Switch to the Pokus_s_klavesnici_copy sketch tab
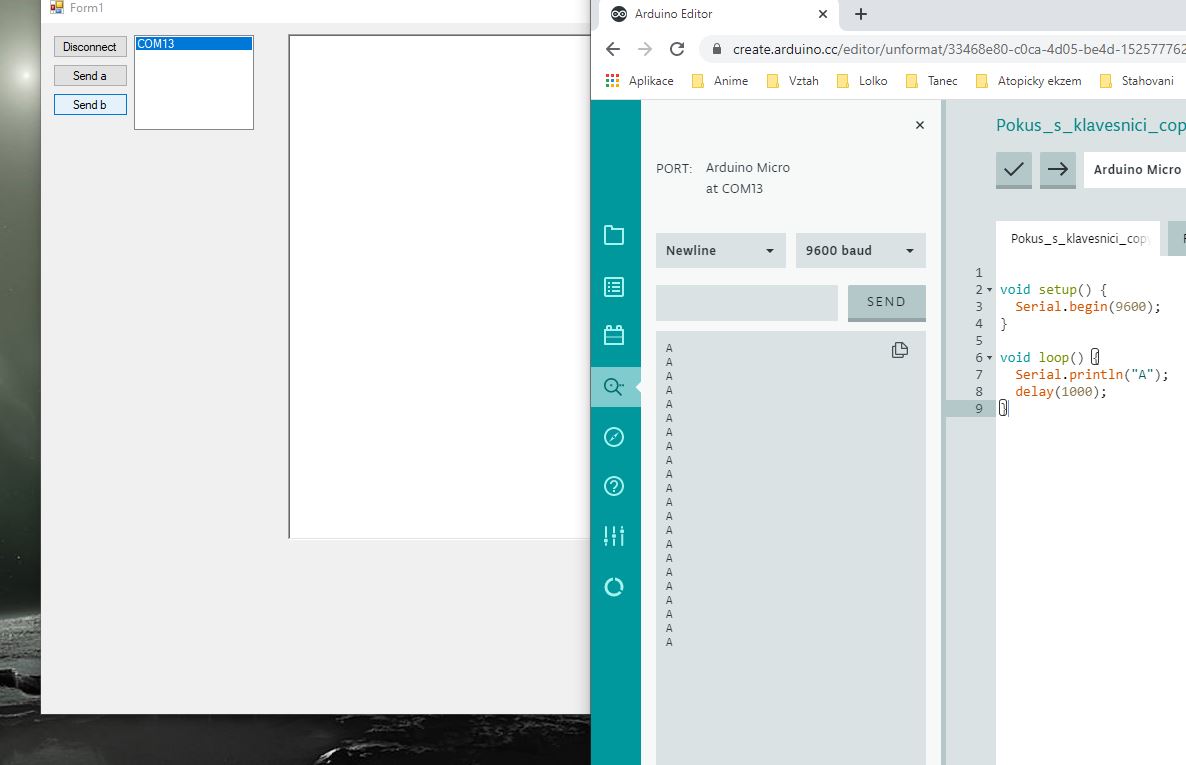 coord(1078,240)
